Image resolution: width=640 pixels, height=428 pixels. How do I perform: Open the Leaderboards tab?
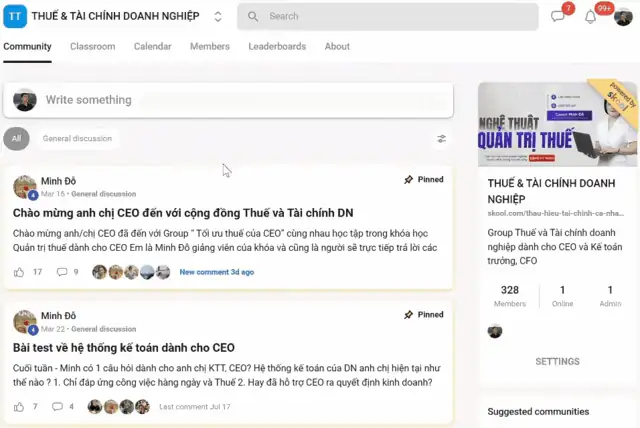click(x=277, y=47)
